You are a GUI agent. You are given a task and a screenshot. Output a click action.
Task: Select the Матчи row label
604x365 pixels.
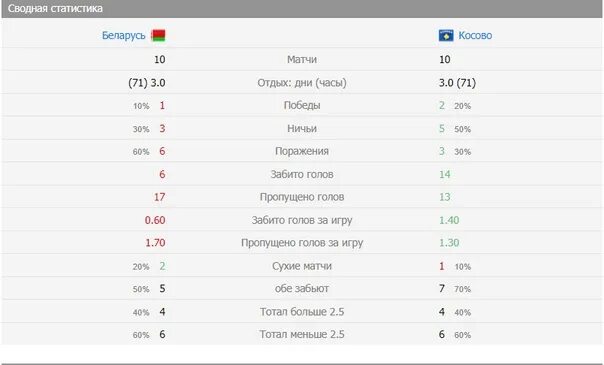coord(302,59)
